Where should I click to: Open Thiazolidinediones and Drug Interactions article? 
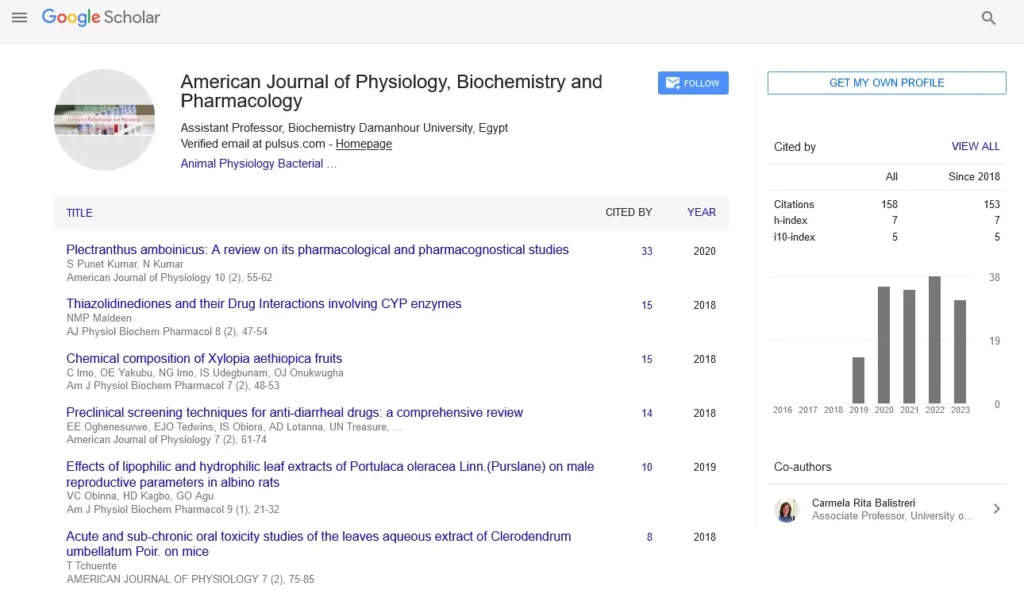(264, 303)
